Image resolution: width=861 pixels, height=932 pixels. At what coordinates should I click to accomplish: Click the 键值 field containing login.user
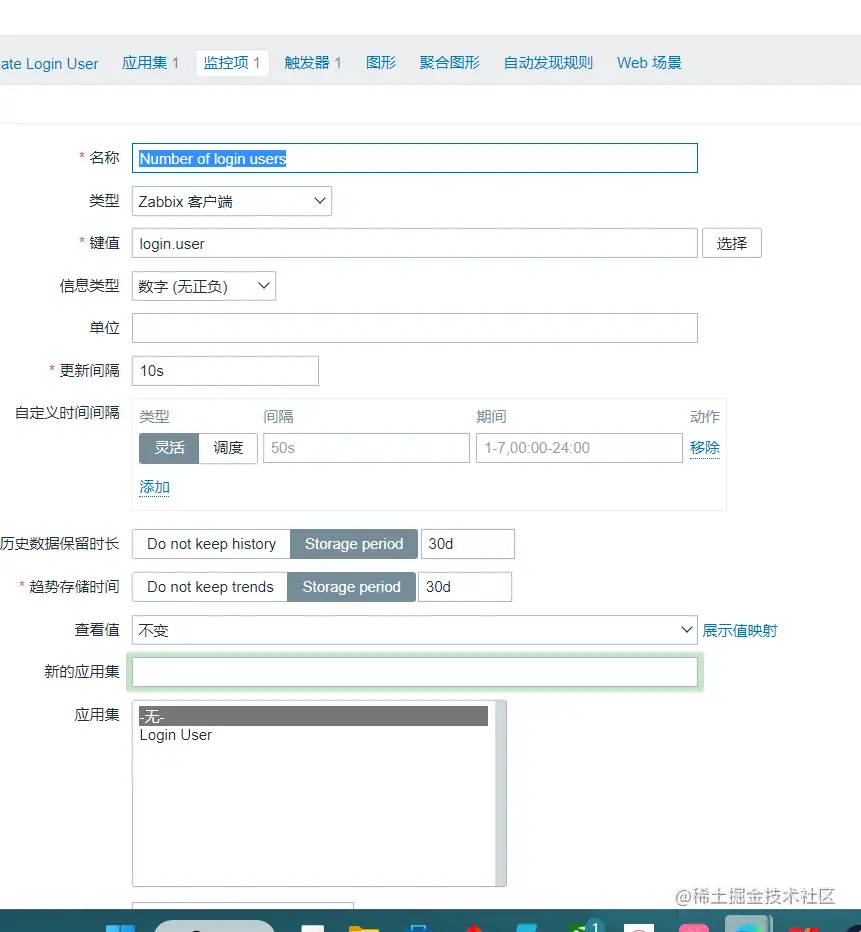click(415, 243)
